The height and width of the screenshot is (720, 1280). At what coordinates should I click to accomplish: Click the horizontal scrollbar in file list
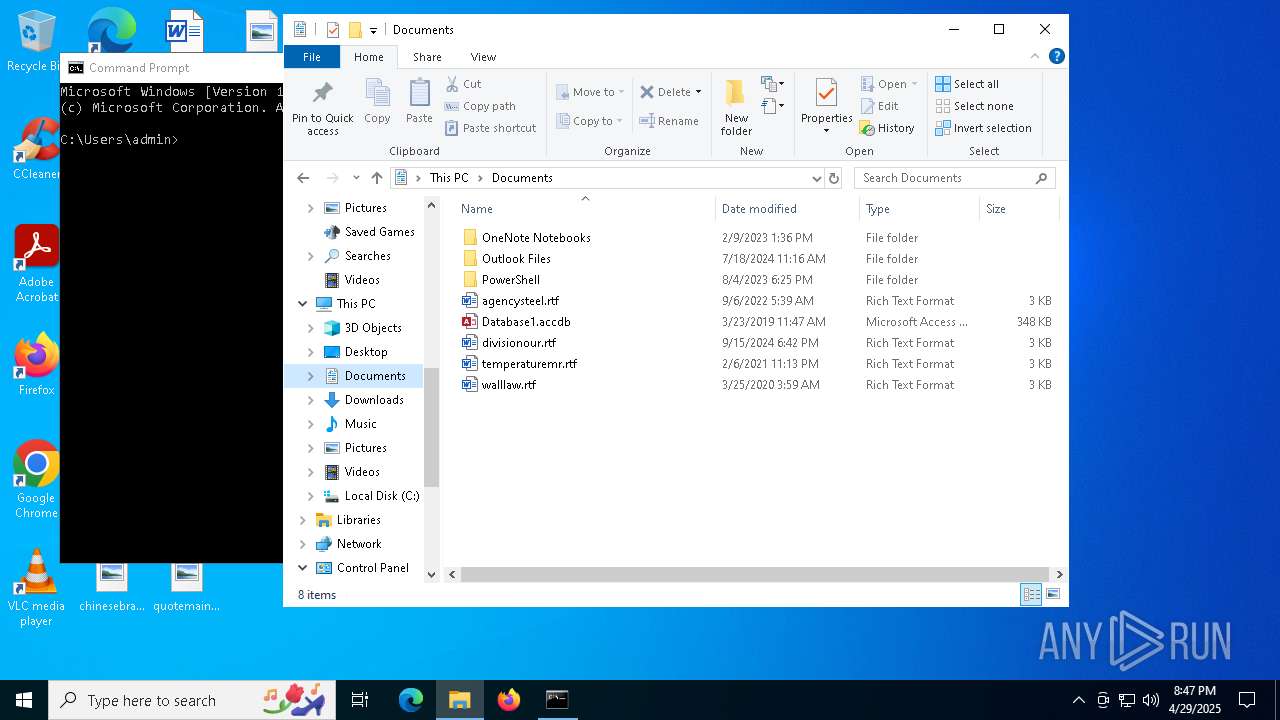[755, 575]
